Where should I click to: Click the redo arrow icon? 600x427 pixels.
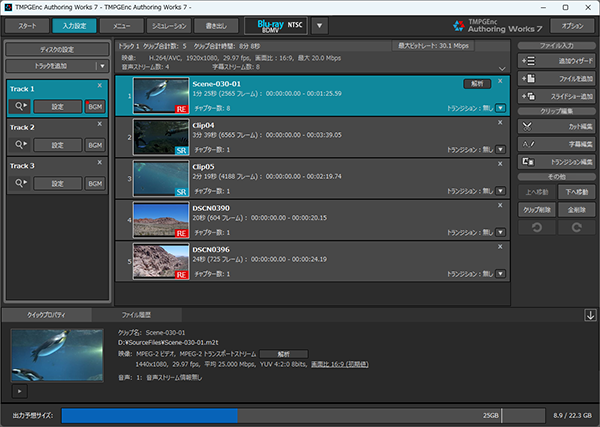pyautogui.click(x=577, y=228)
